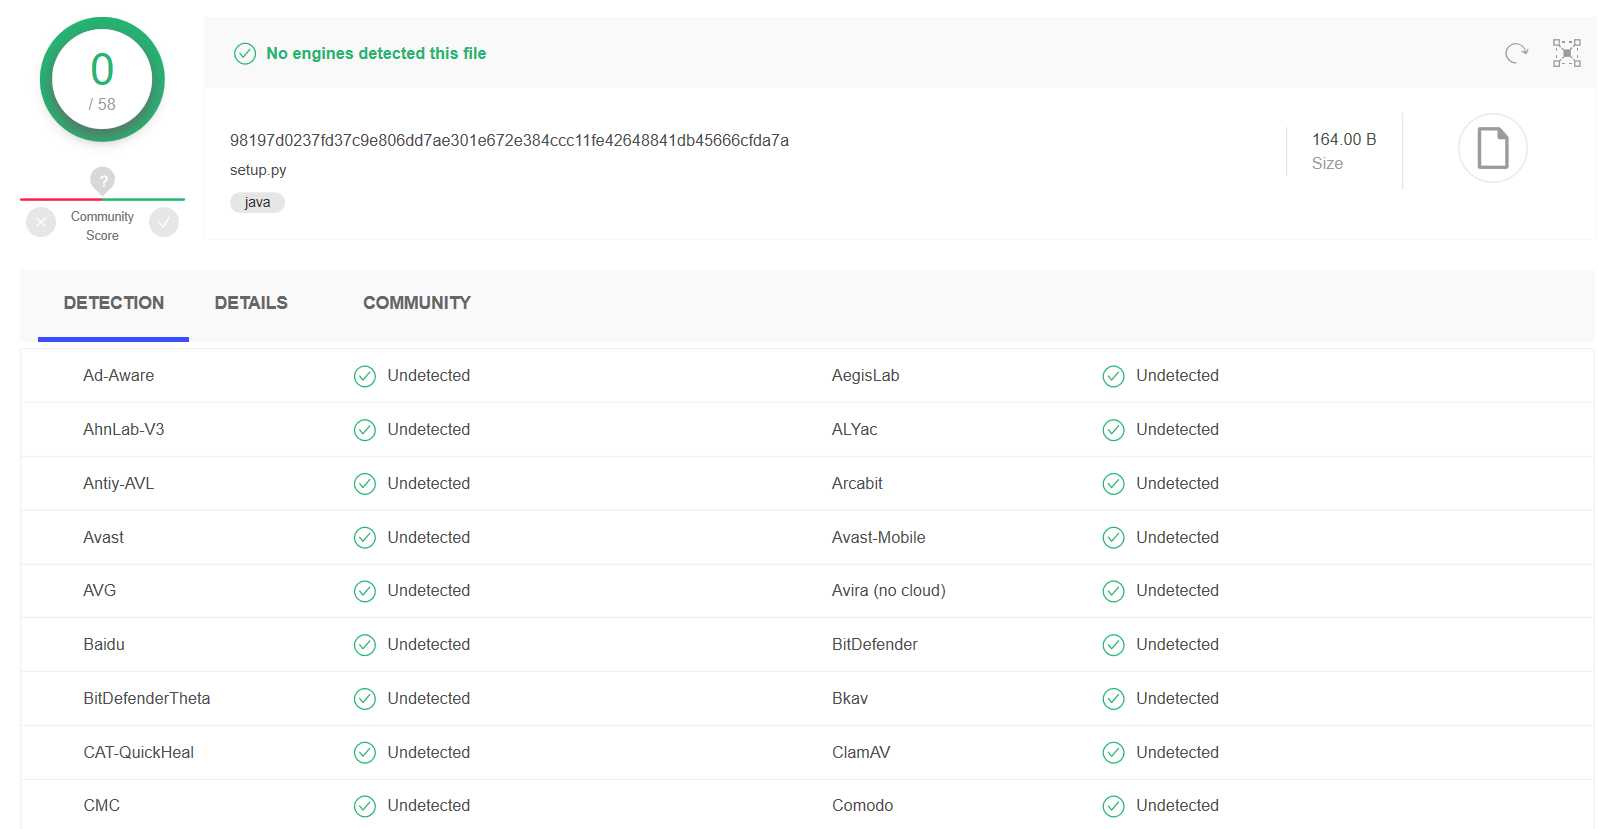Click the Comodo undetected check icon
1598x829 pixels.
point(1113,806)
